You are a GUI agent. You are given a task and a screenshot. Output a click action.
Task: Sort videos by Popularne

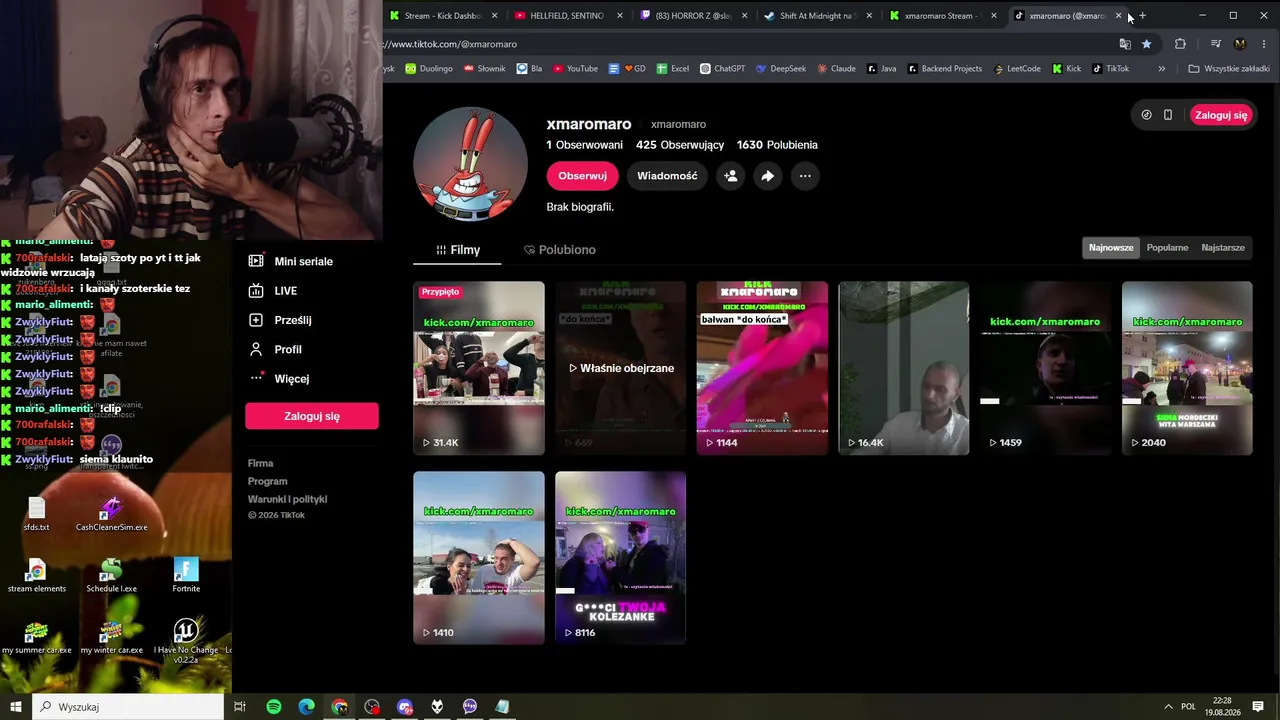tap(1168, 248)
